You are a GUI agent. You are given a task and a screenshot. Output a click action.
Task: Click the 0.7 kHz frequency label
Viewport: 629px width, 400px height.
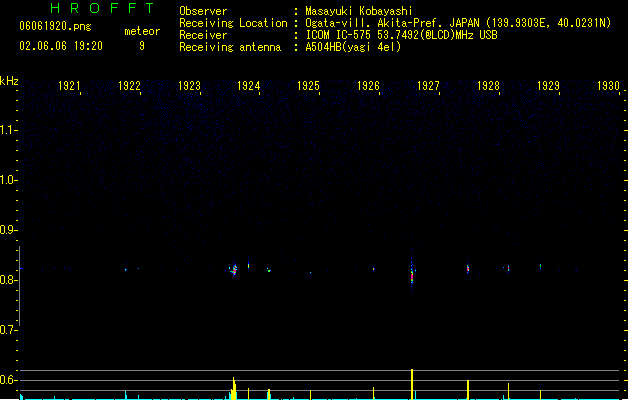coord(8,330)
